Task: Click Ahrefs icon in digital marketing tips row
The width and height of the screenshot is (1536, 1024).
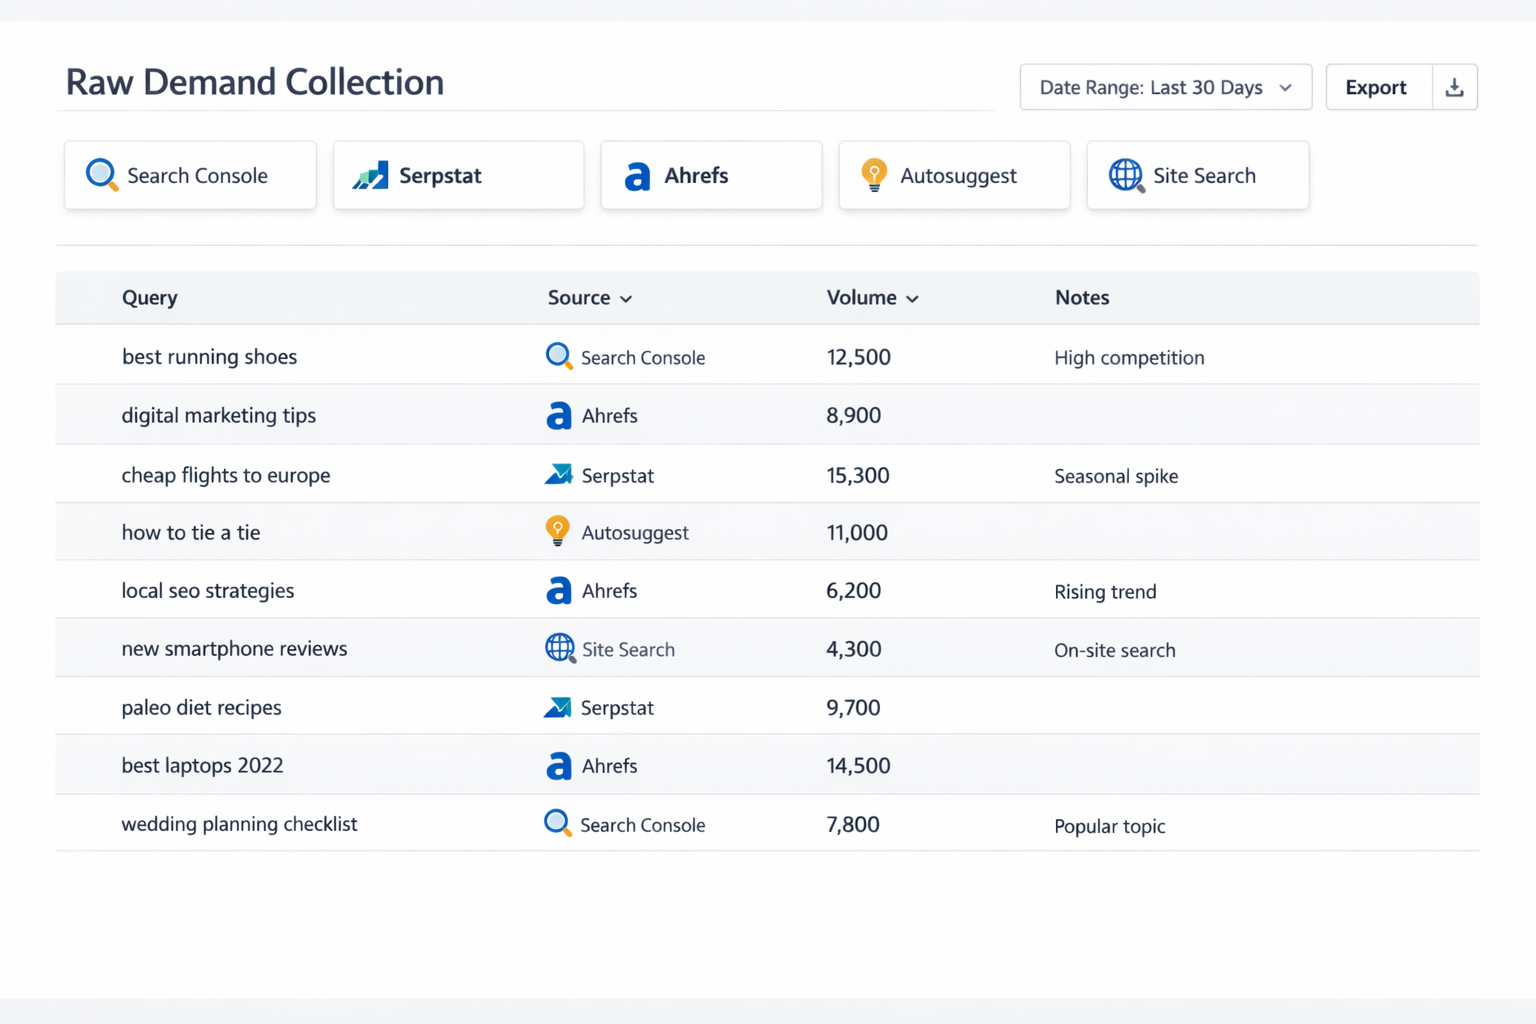Action: tap(558, 416)
